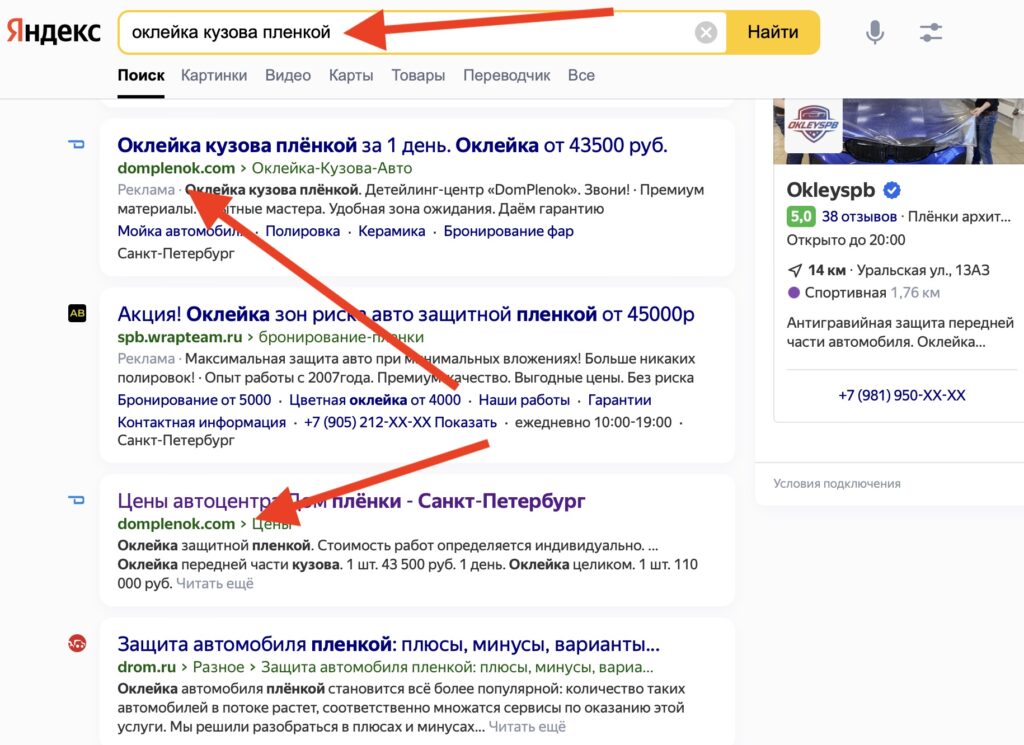Image resolution: width=1024 pixels, height=745 pixels.
Task: Open the Полировка sitelink
Action: [x=302, y=231]
